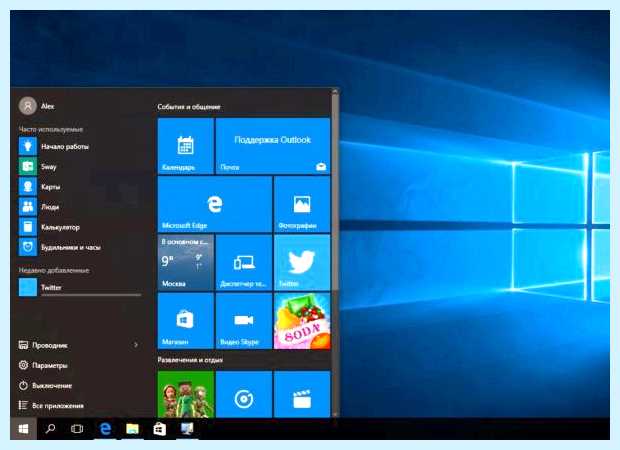Open Twitter under recently added
Image resolution: width=620 pixels, height=450 pixels.
79,287
